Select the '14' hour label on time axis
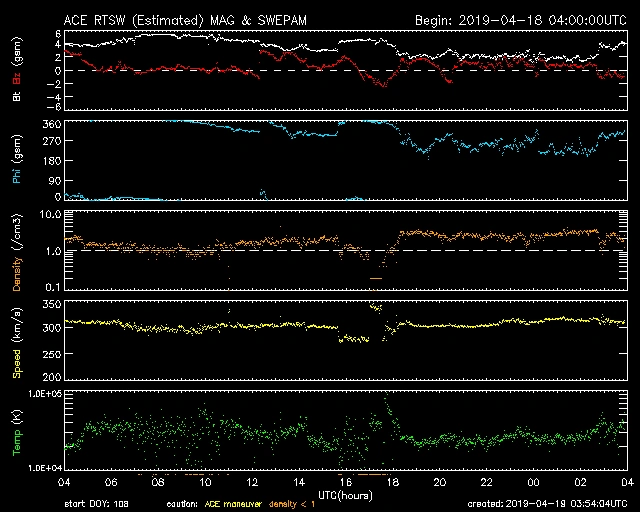Viewport: 640px width, 512px height. click(x=299, y=483)
